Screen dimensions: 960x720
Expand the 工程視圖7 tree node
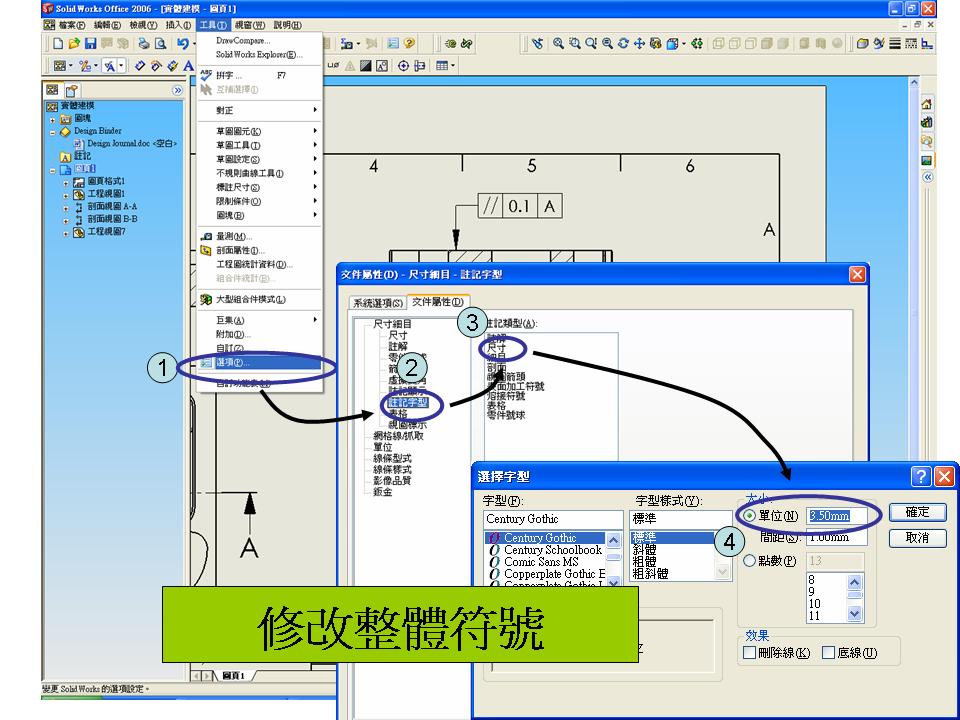click(66, 233)
